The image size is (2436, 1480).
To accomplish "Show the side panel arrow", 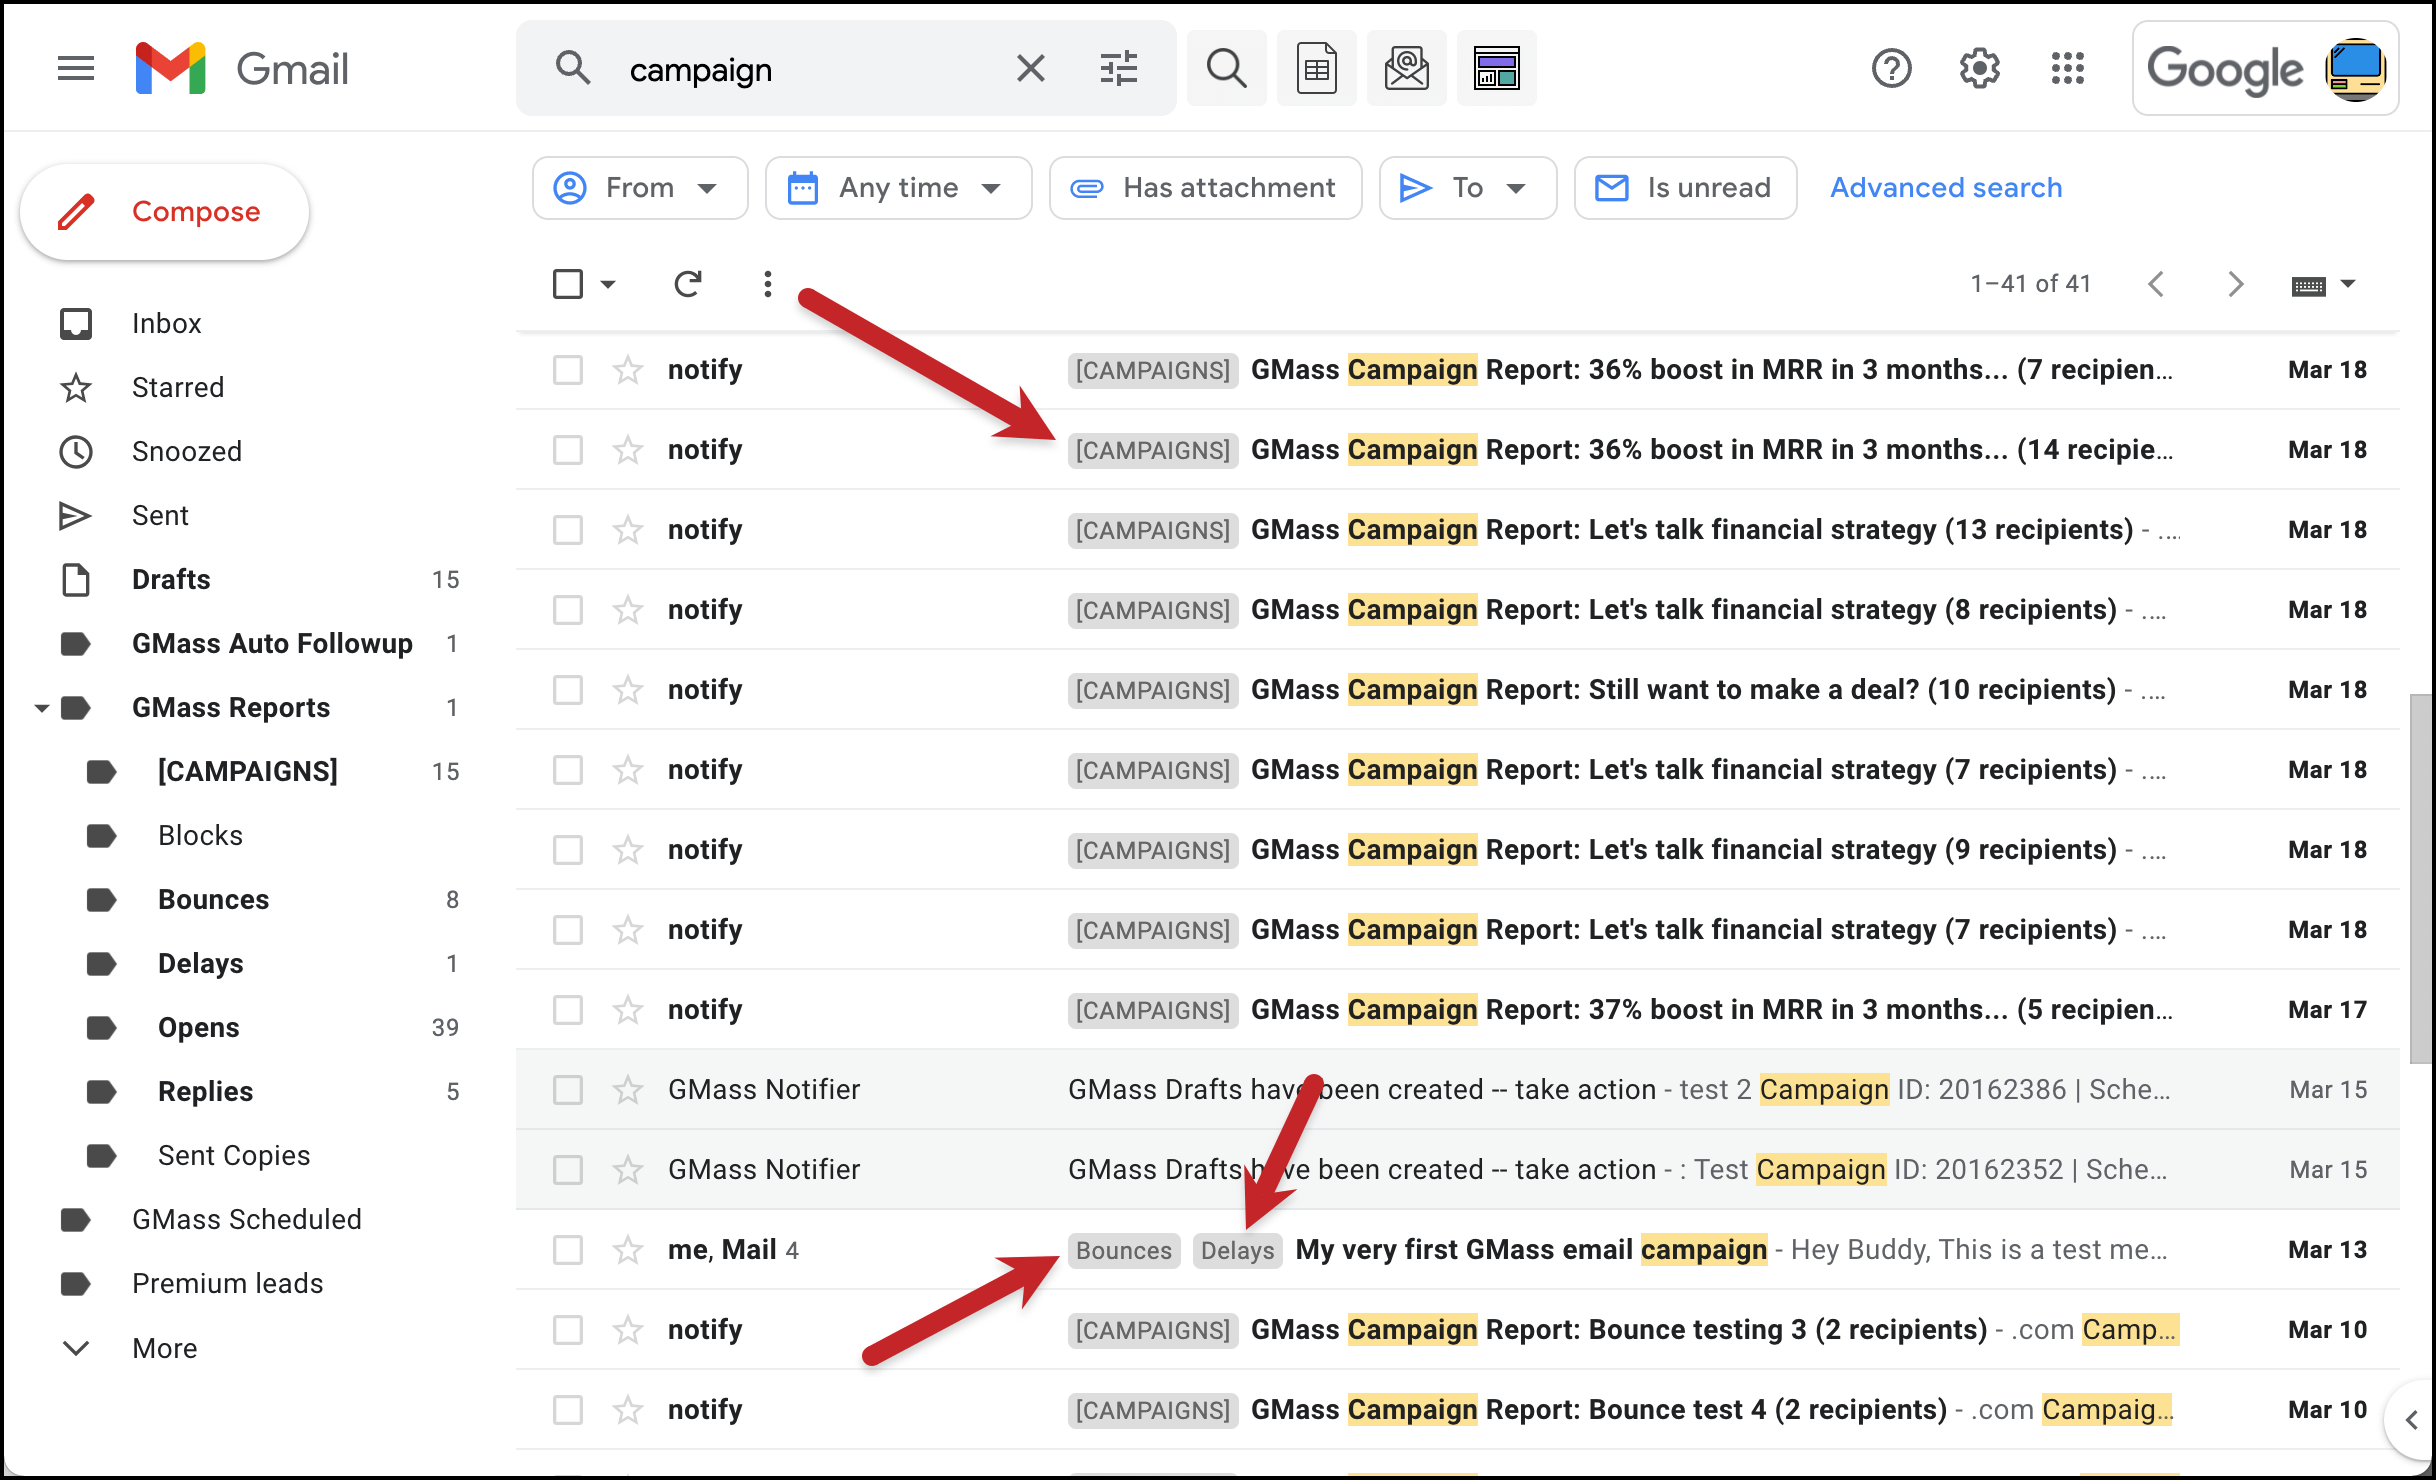I will [x=2411, y=1419].
